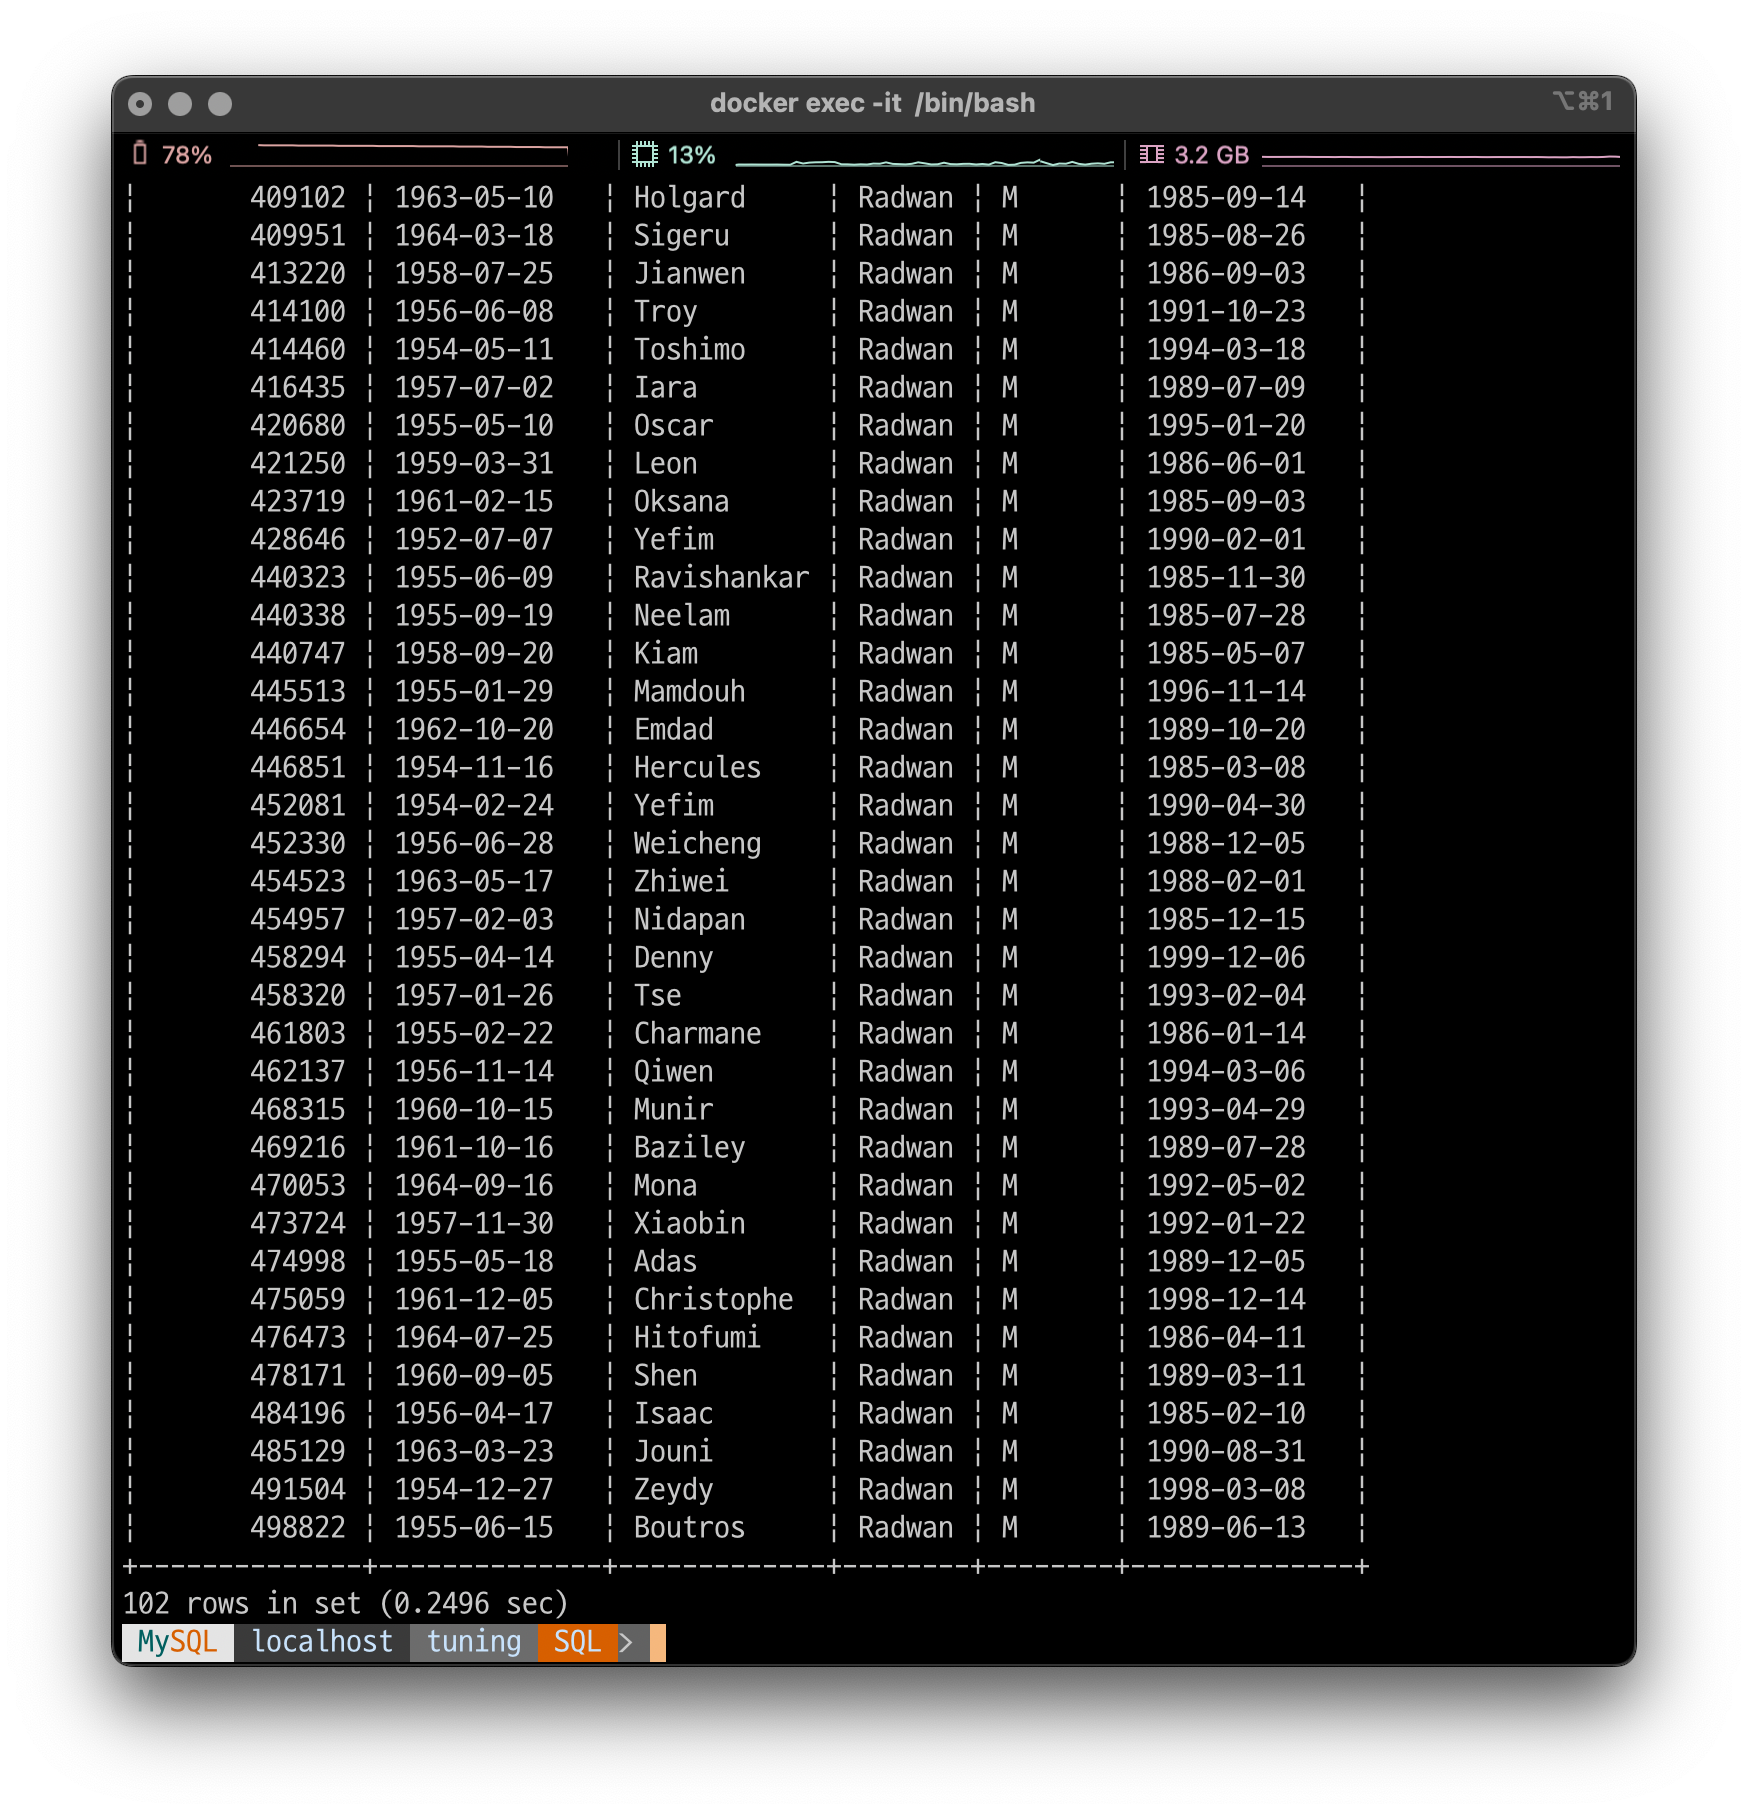Click first name Denny
1748x1814 pixels.
(673, 958)
